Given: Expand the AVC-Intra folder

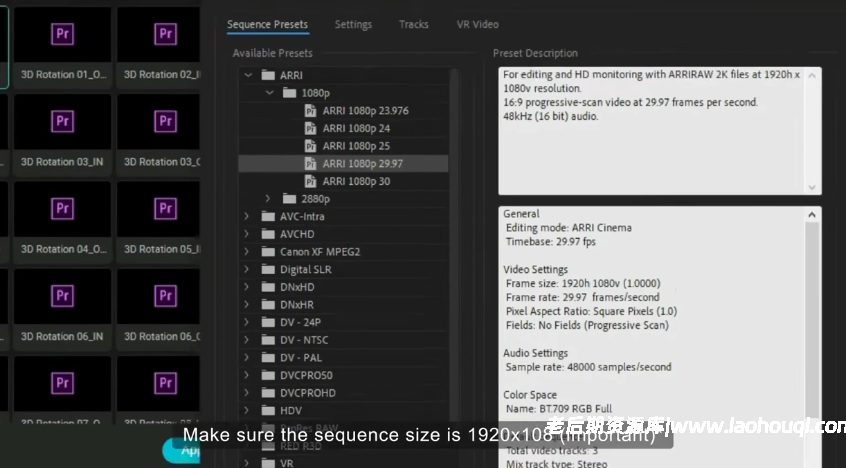Looking at the screenshot, I should tap(247, 216).
